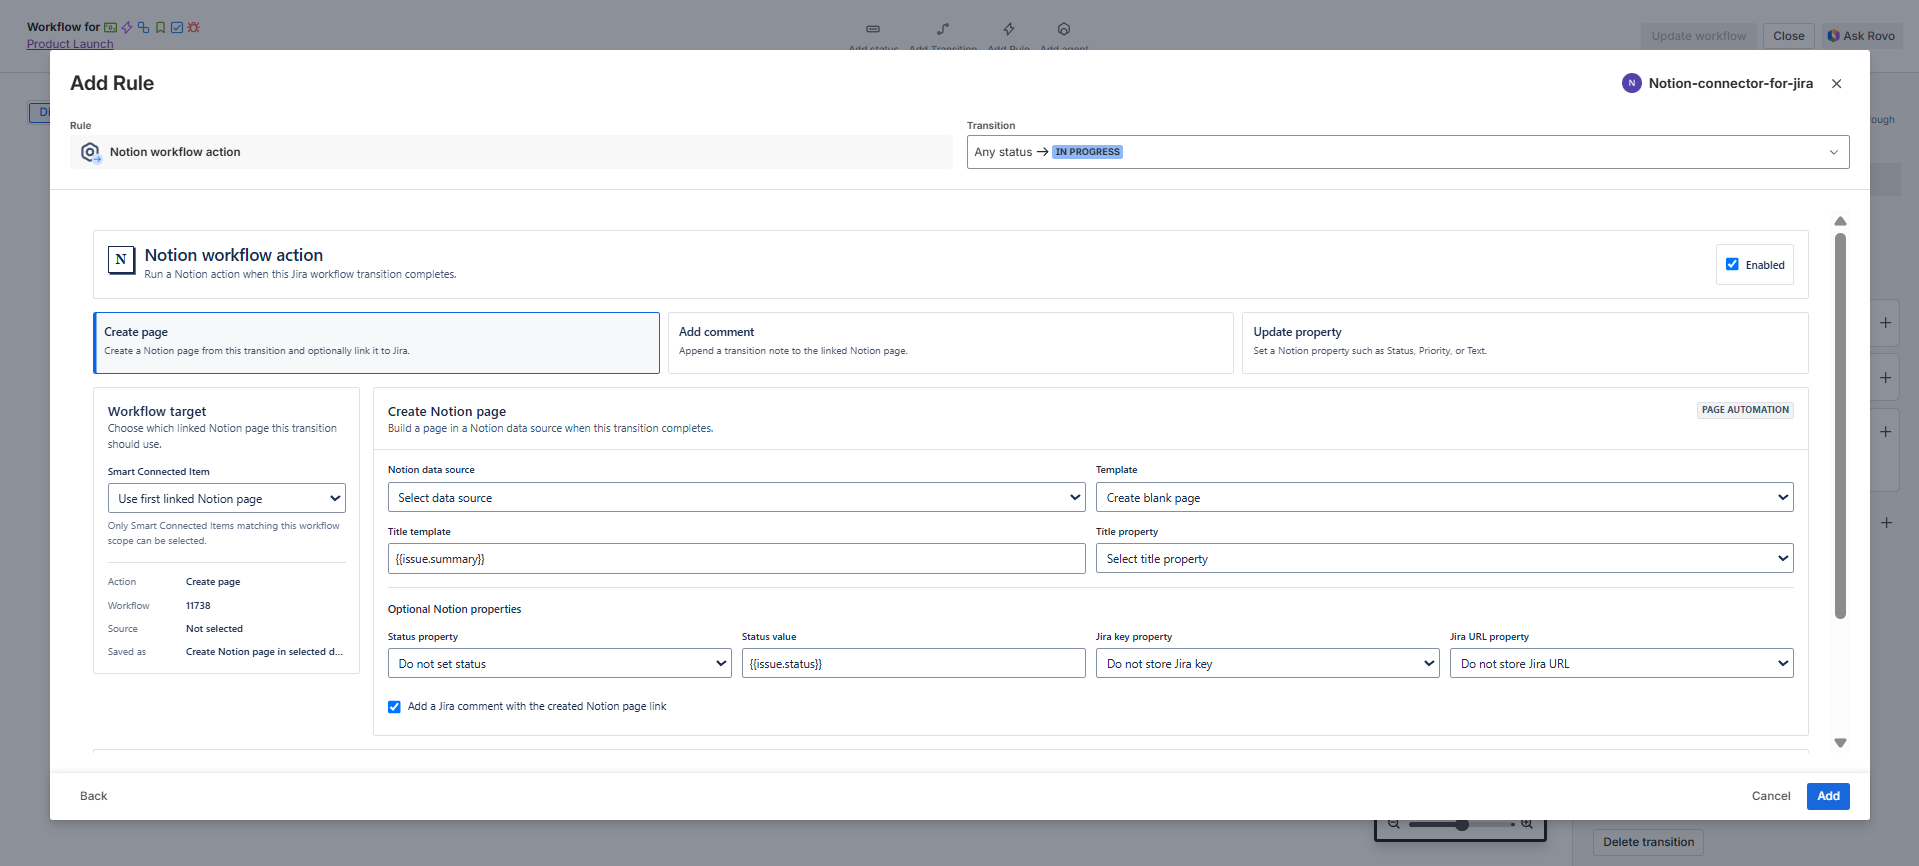
Task: Click the first green issue type icon
Action: tap(111, 27)
